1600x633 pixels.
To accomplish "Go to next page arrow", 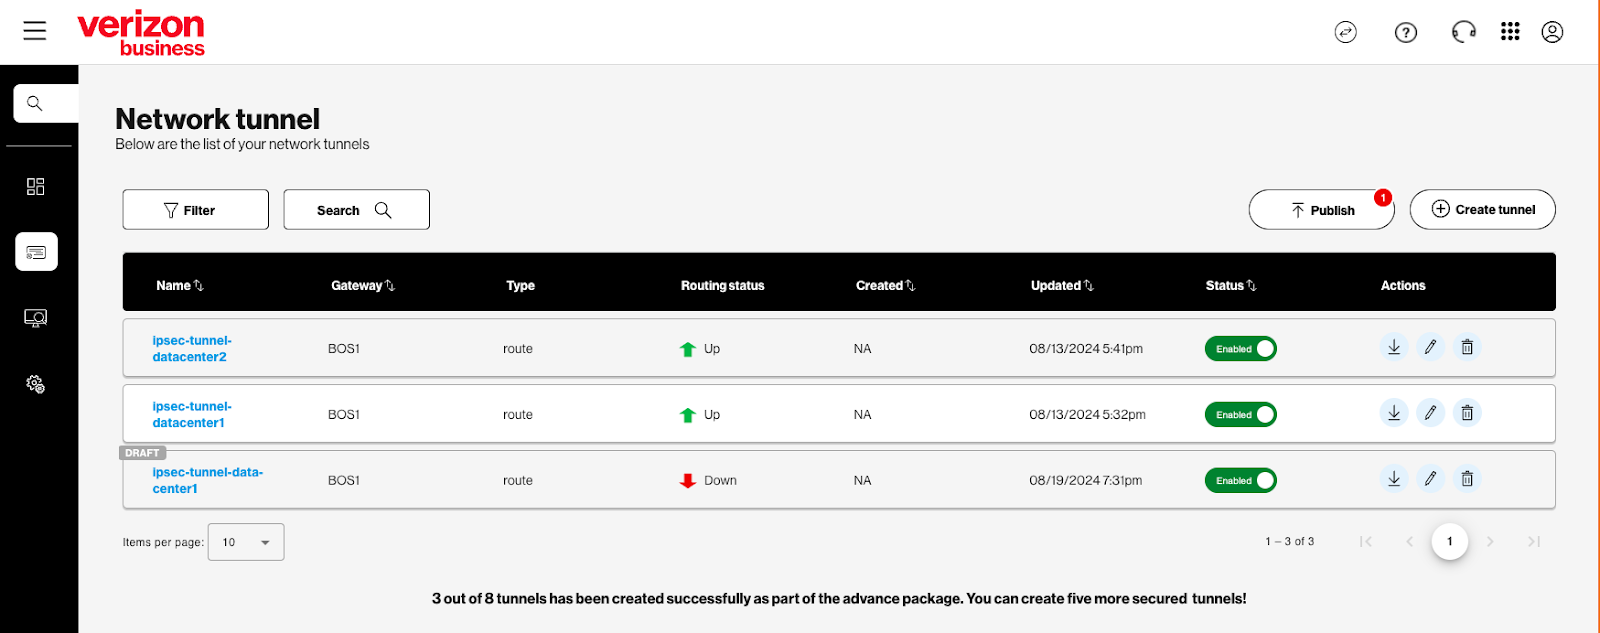I will (x=1490, y=542).
